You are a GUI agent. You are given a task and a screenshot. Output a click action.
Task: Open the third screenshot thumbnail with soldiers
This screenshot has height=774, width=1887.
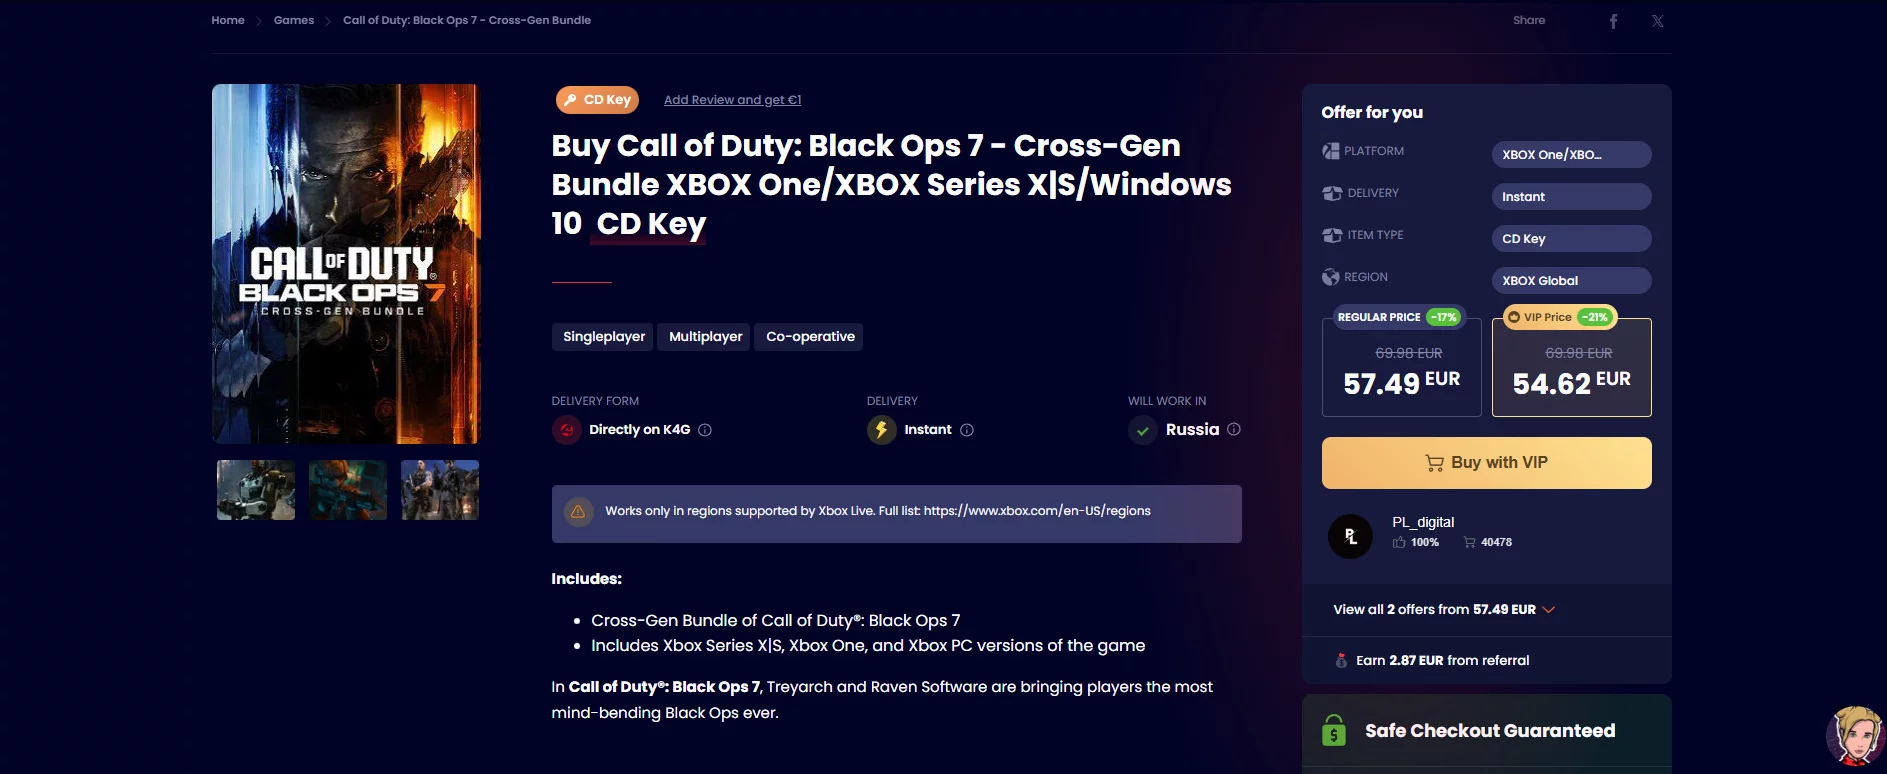(x=440, y=490)
